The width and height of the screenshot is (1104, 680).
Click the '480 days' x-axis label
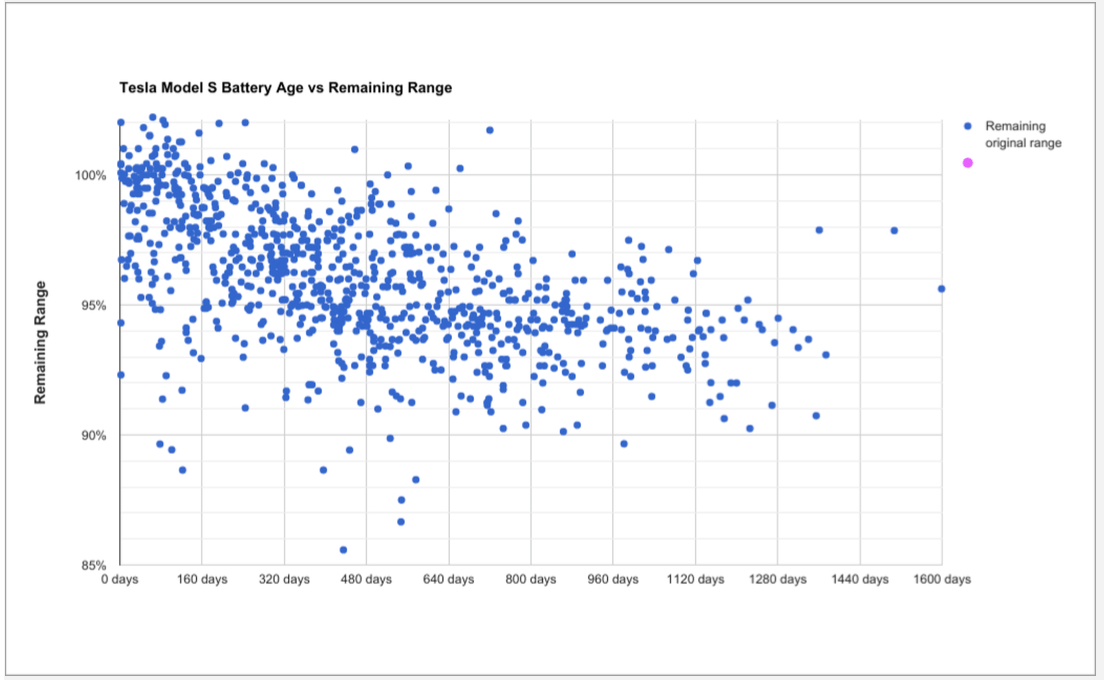pos(366,580)
